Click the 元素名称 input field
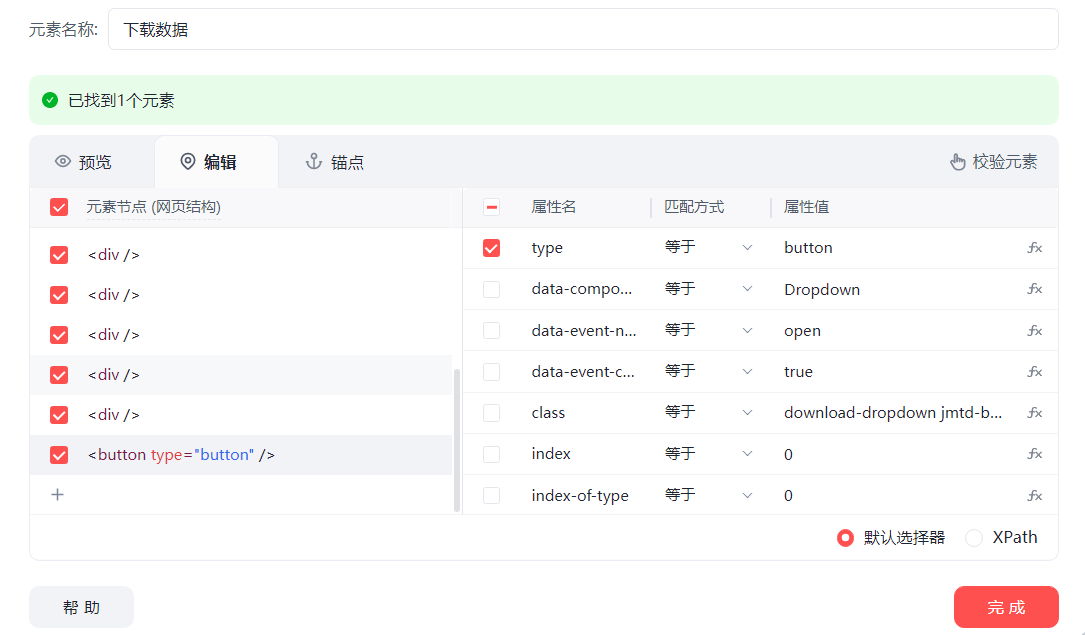 tap(583, 29)
